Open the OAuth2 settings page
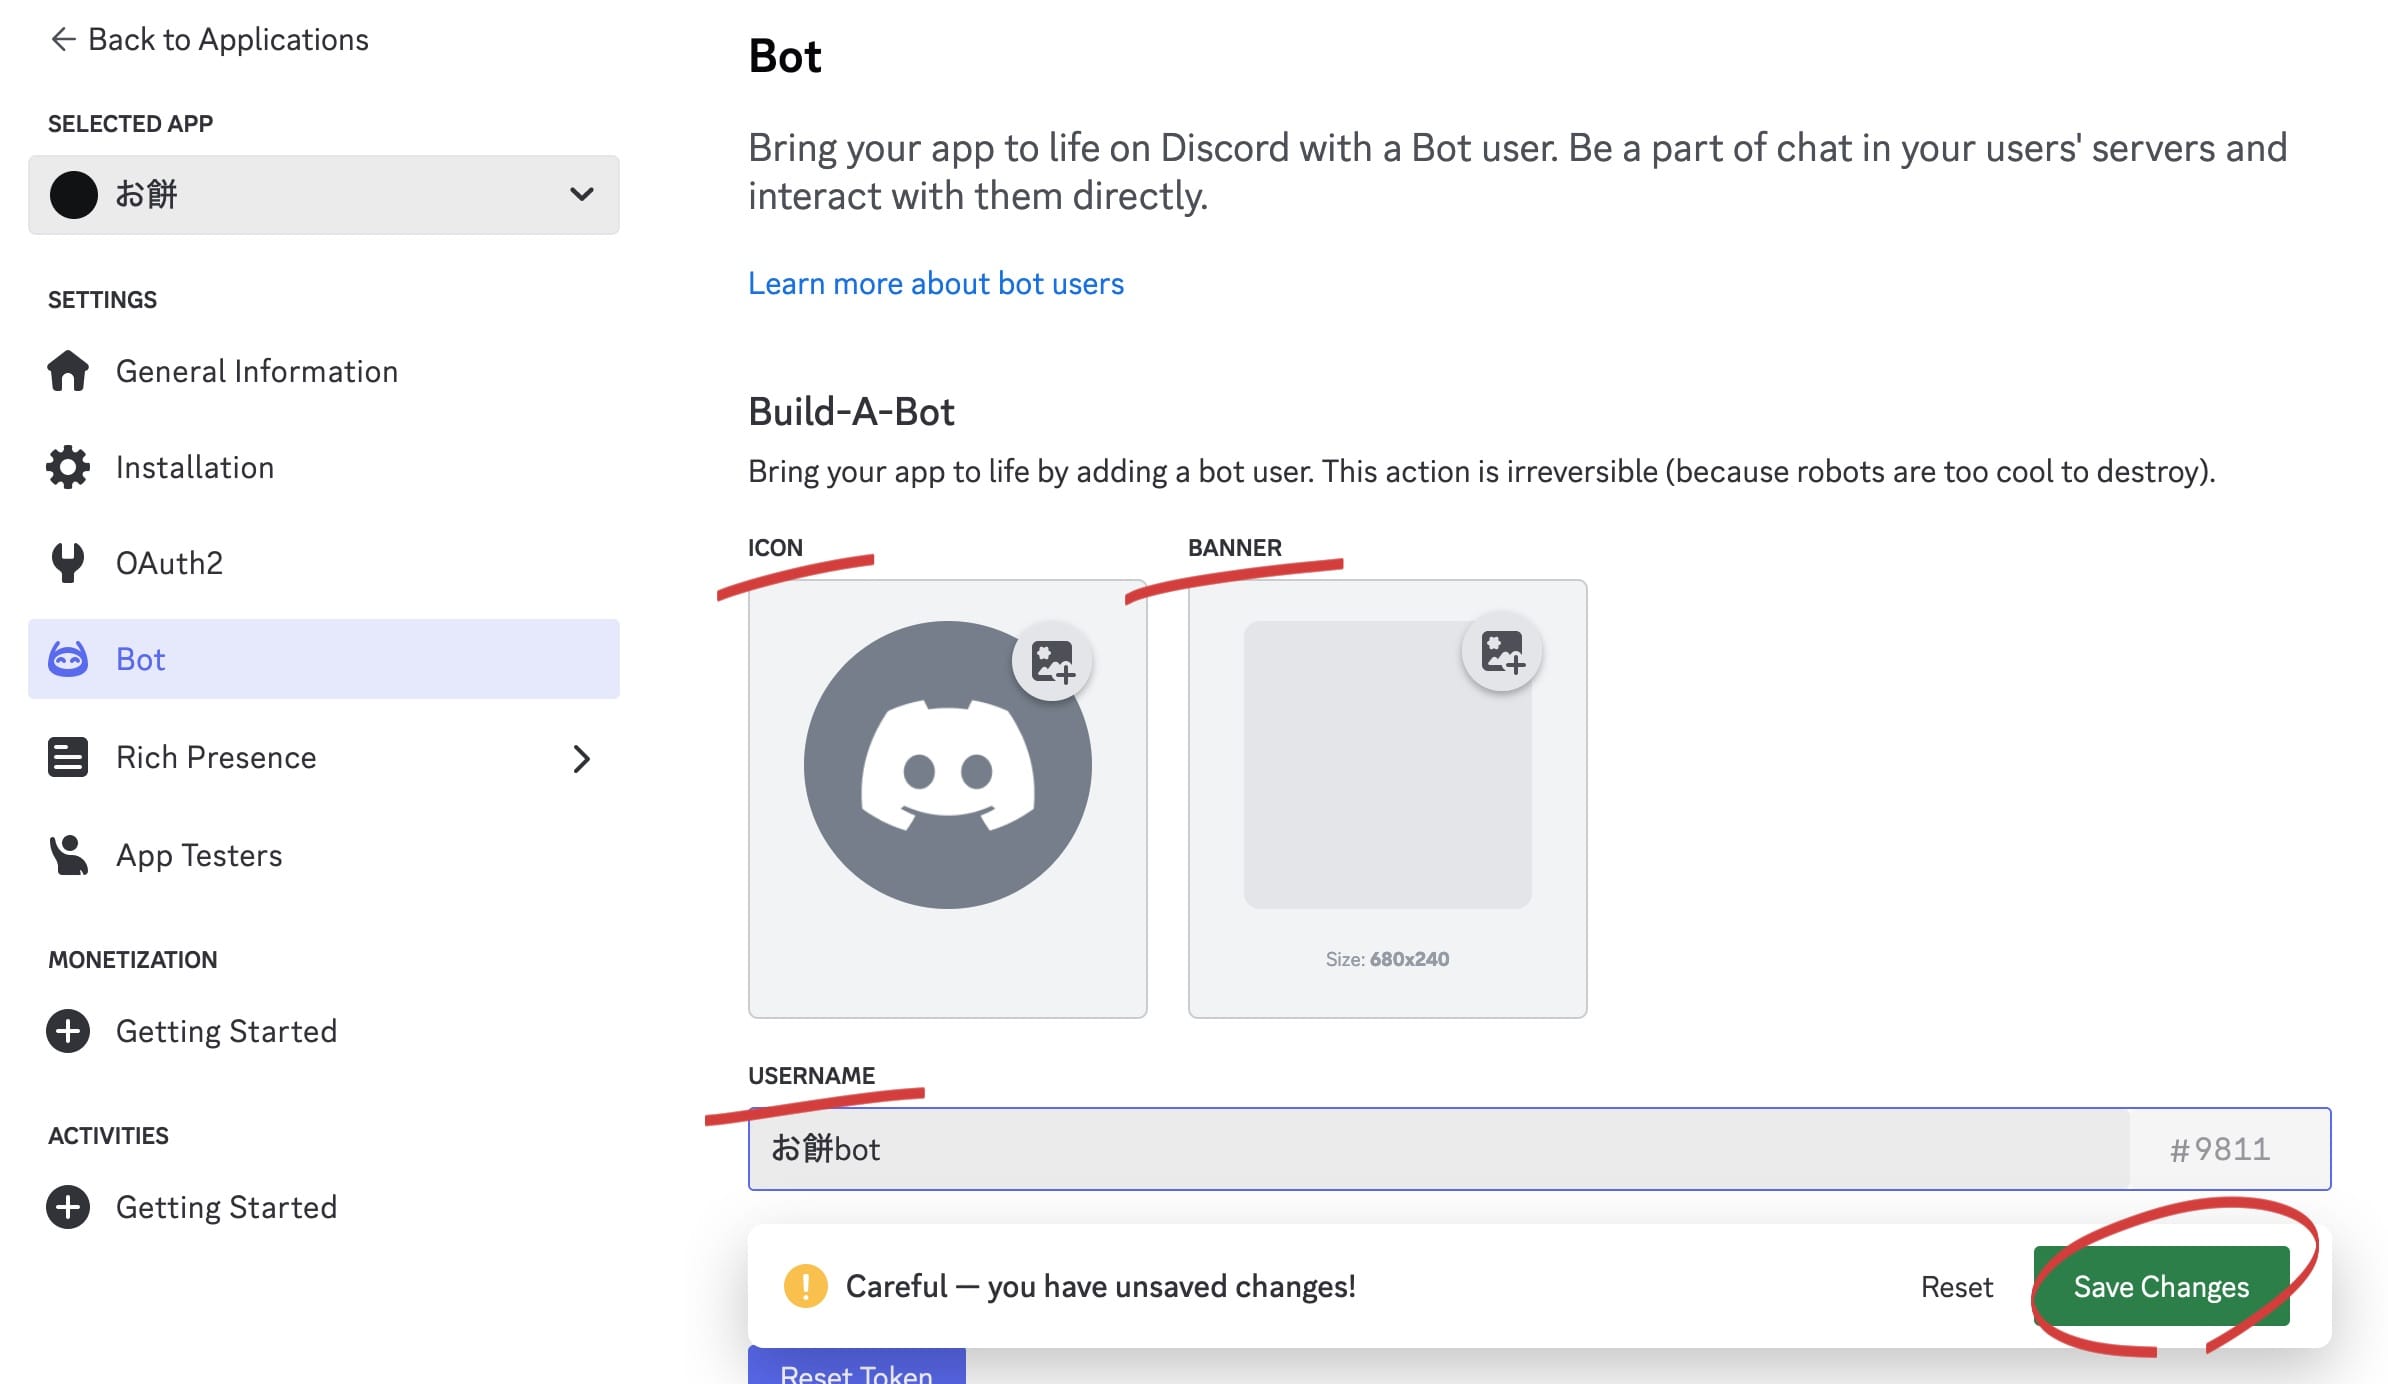Viewport: 2388px width, 1384px height. [324, 563]
